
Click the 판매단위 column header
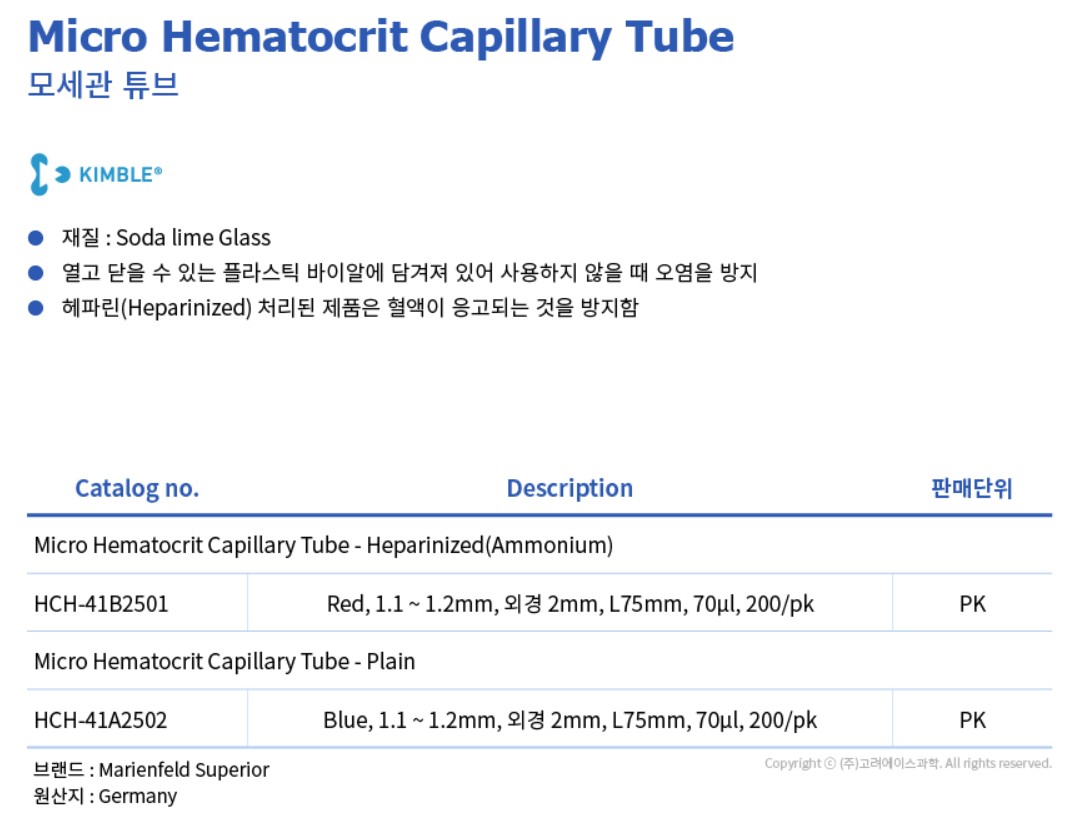972,488
